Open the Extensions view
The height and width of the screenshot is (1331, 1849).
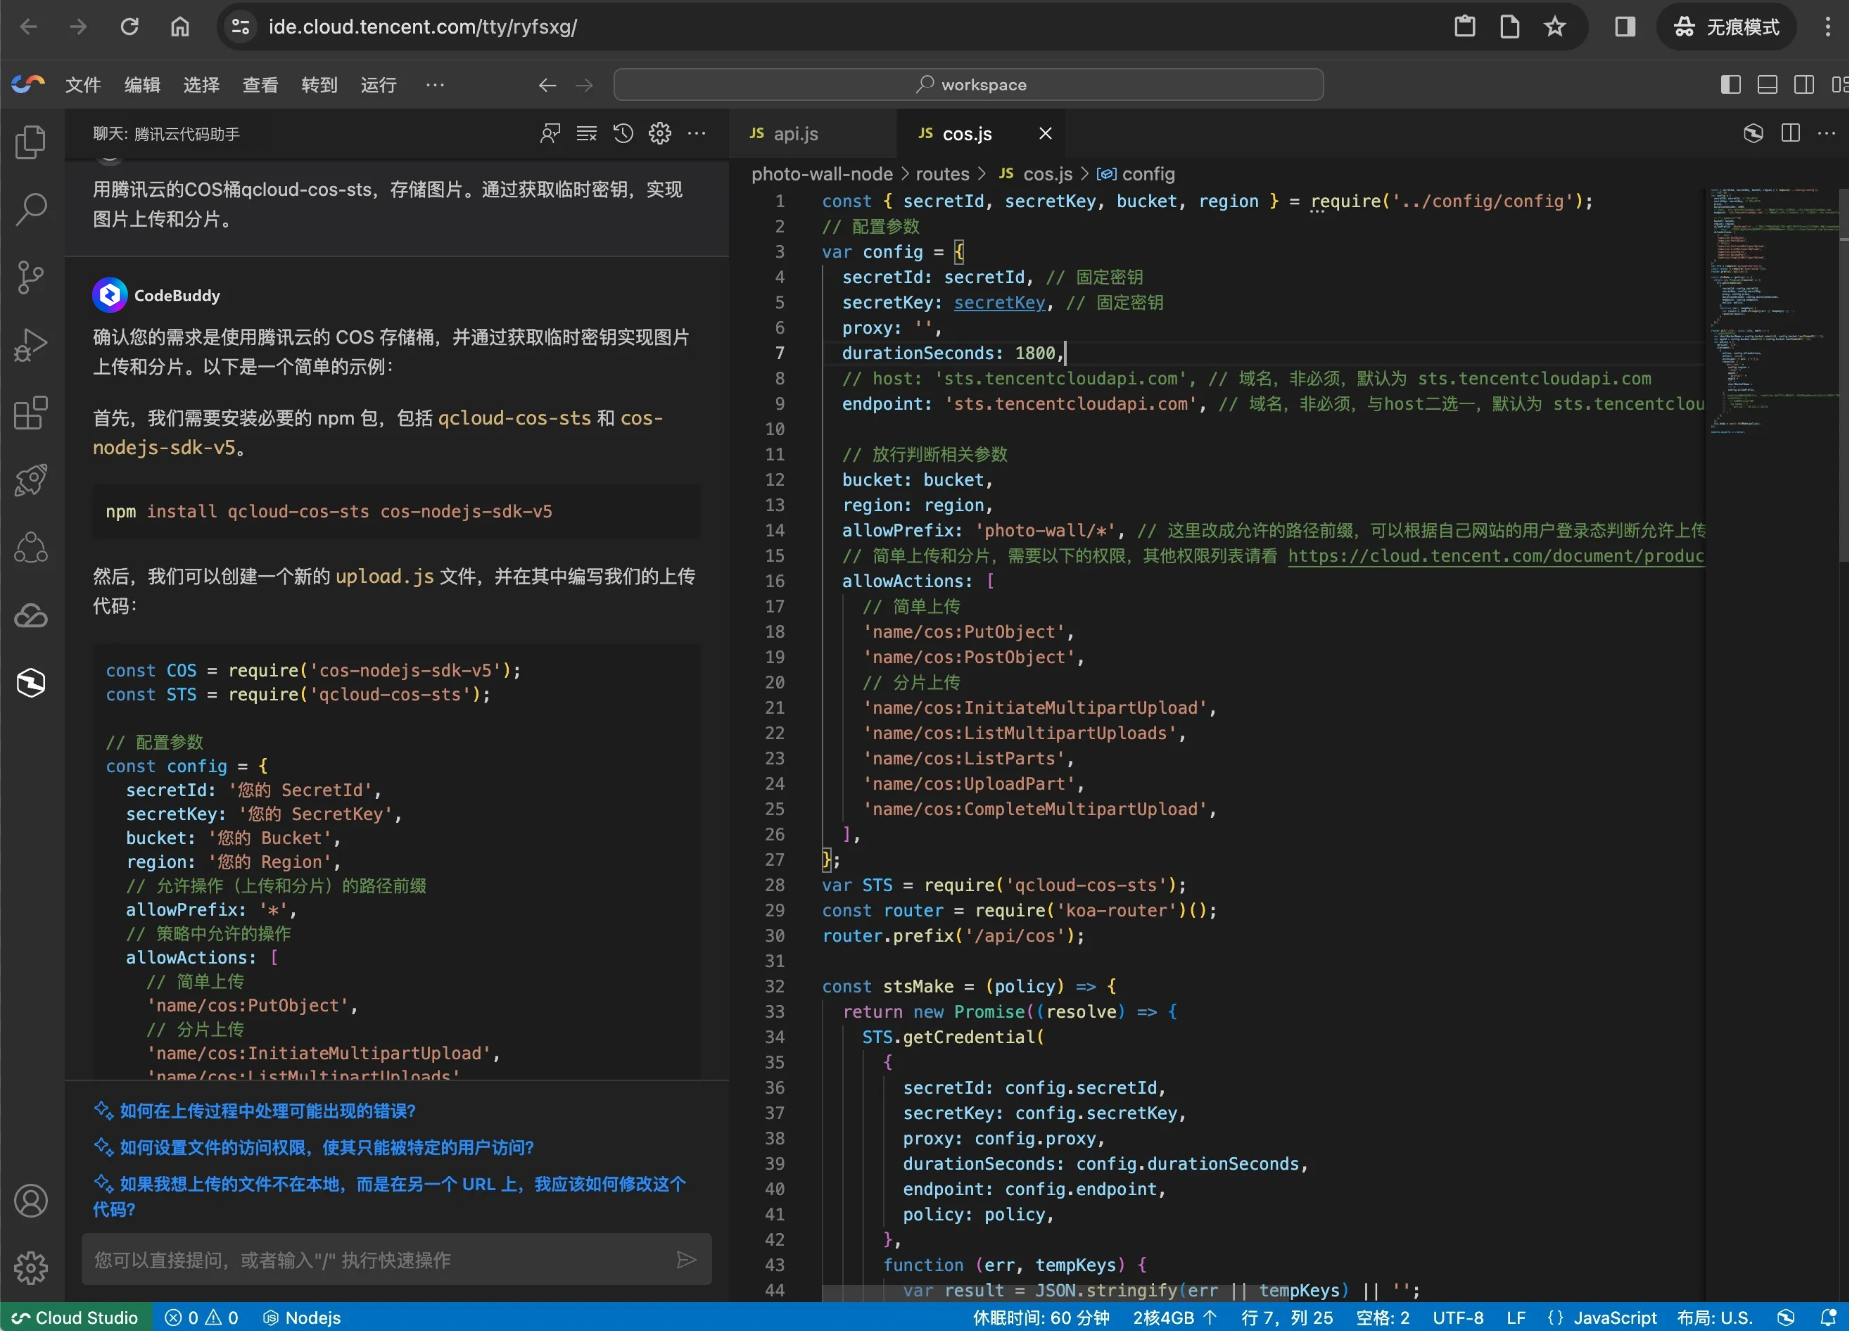[x=31, y=412]
